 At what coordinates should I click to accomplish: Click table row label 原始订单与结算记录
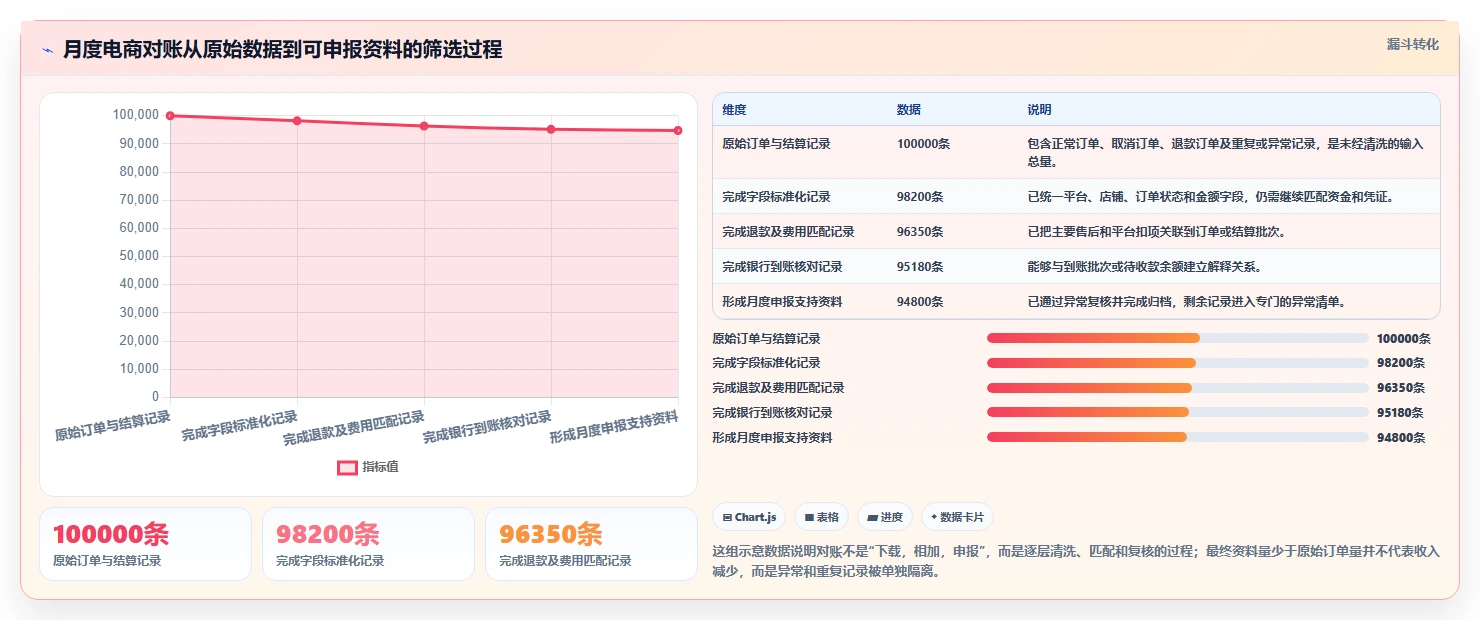point(776,144)
